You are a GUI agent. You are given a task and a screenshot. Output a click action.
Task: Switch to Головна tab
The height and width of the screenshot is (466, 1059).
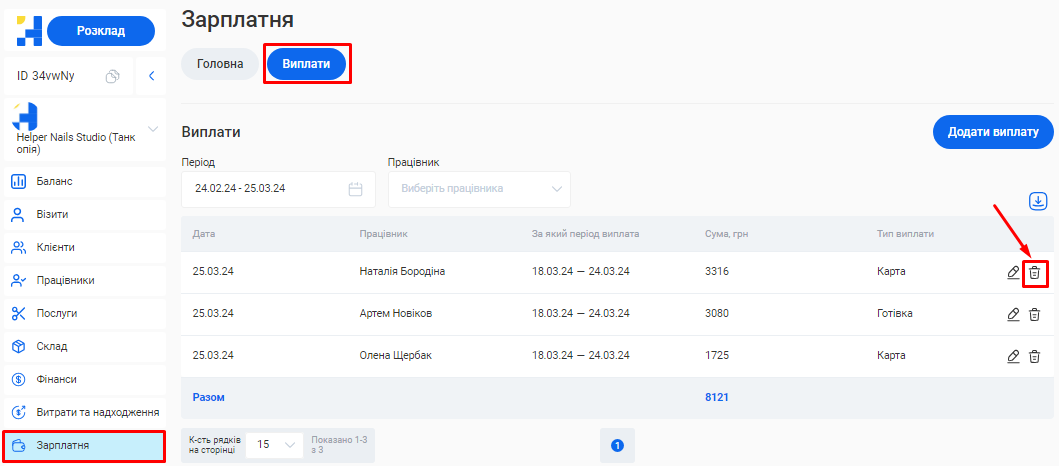point(220,64)
